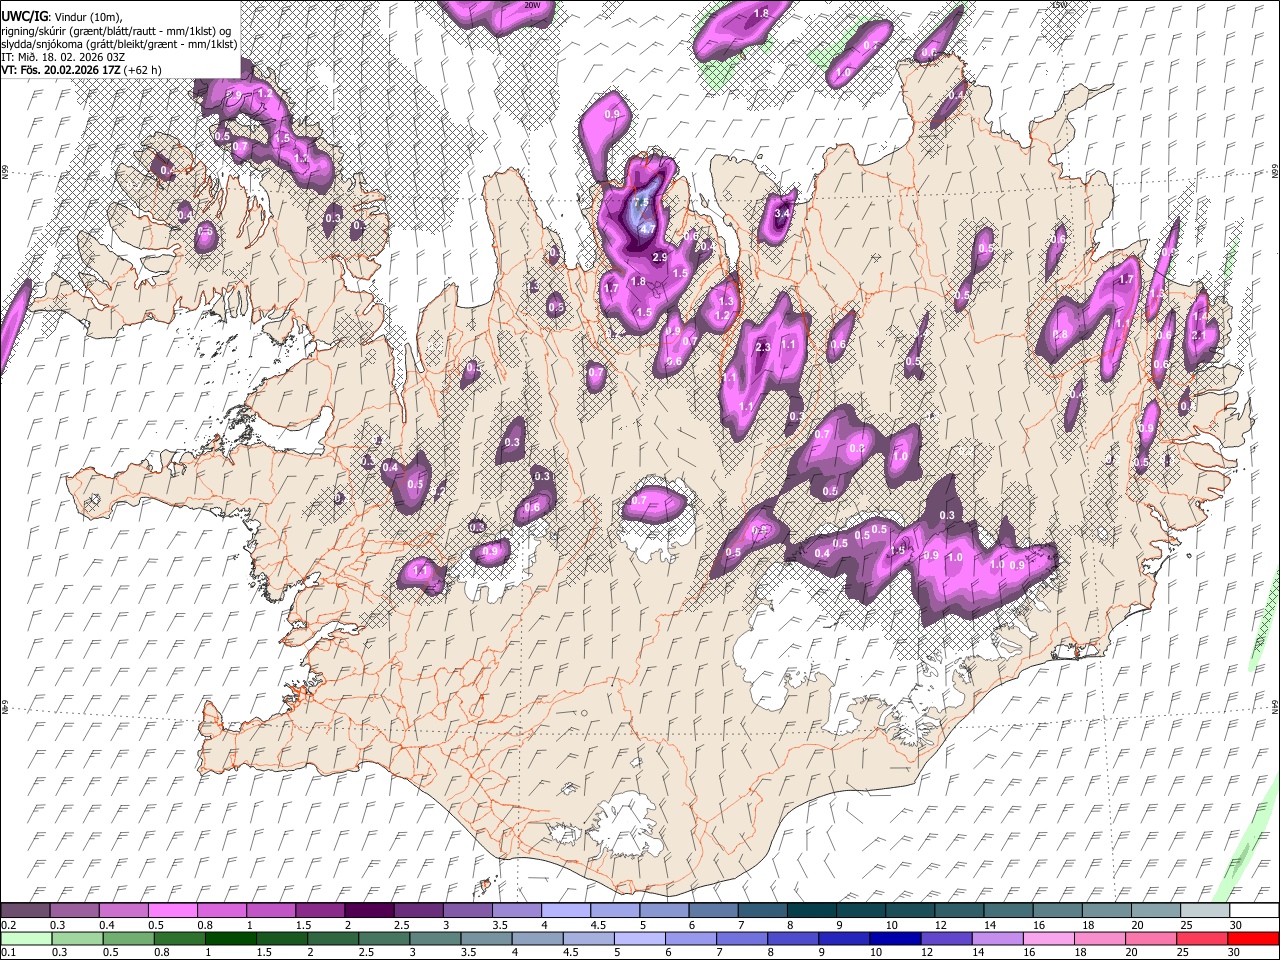Pick bright red rain swatch after 30
This screenshot has width=1280, height=960.
point(1252,939)
